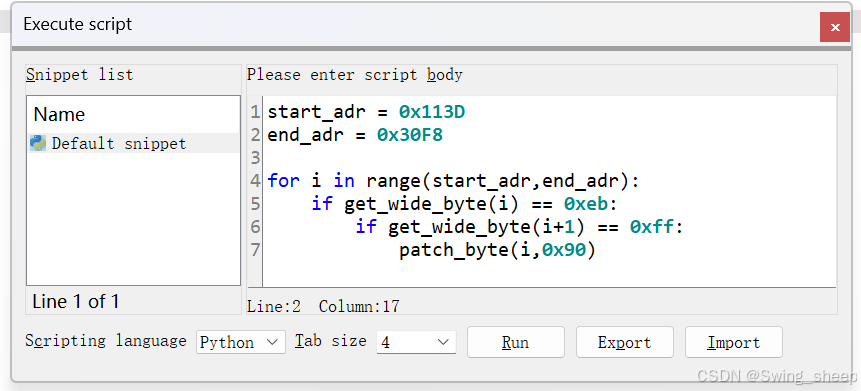Click the Python icon beside Default snippet
Screen dimensions: 861x391
click(38, 143)
